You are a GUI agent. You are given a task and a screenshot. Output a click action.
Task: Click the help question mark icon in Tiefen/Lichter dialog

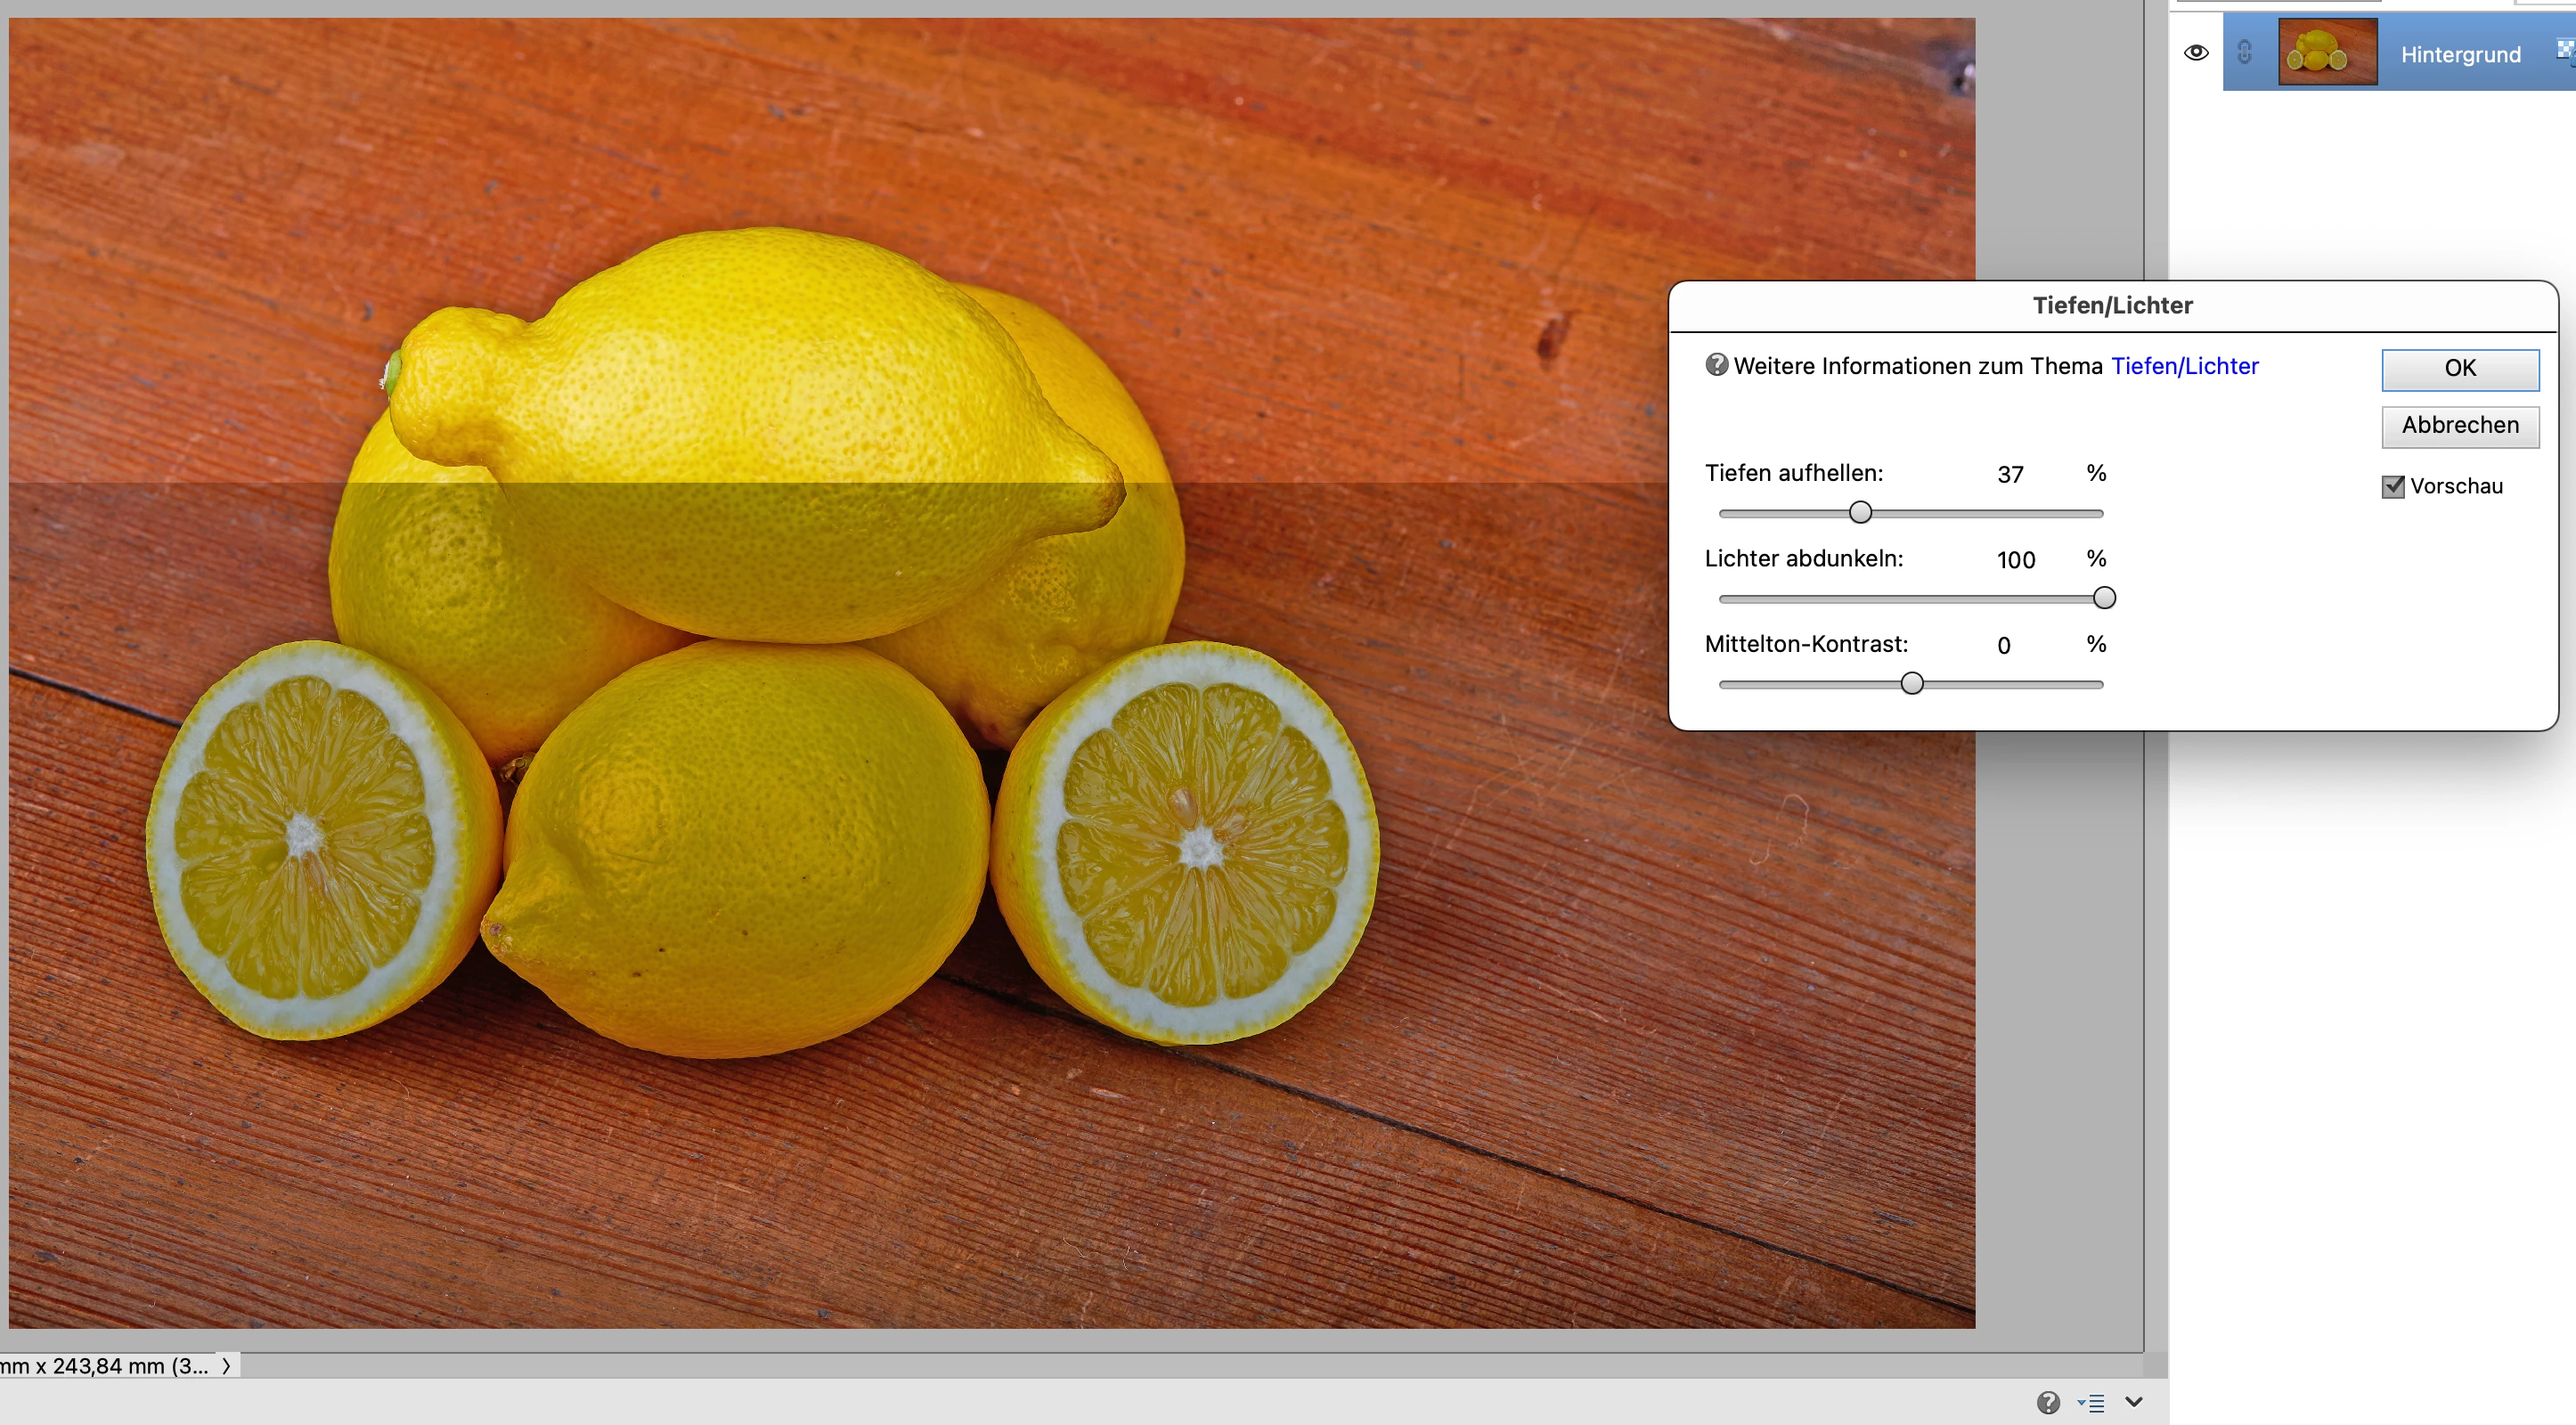(x=1716, y=365)
